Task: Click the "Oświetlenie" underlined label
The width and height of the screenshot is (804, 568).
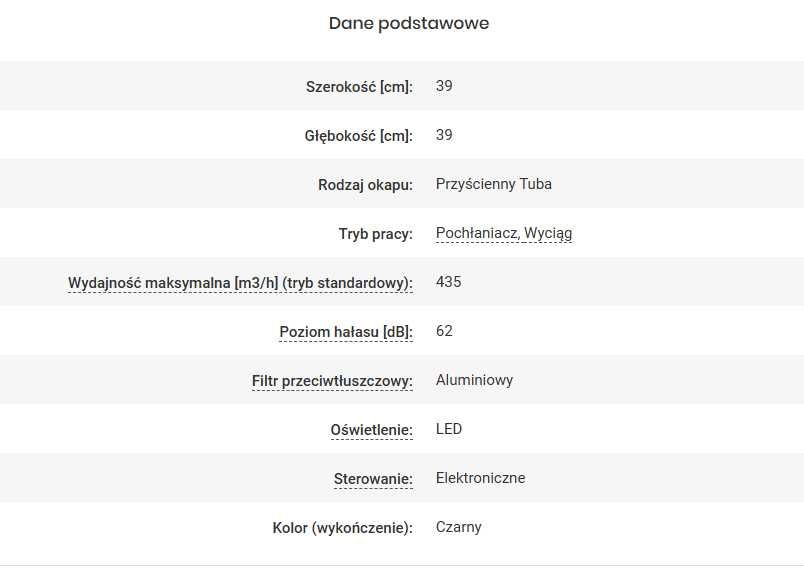Action: pos(371,430)
